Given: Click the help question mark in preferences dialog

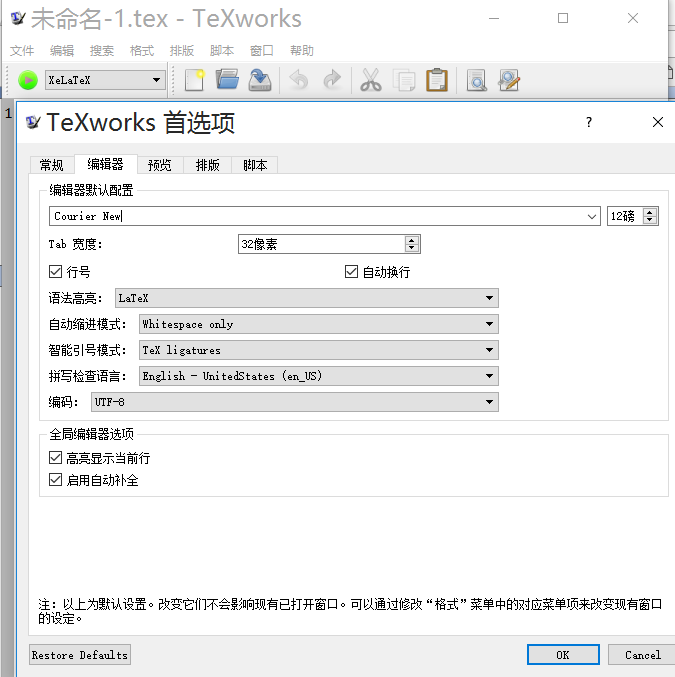Looking at the screenshot, I should pyautogui.click(x=589, y=122).
